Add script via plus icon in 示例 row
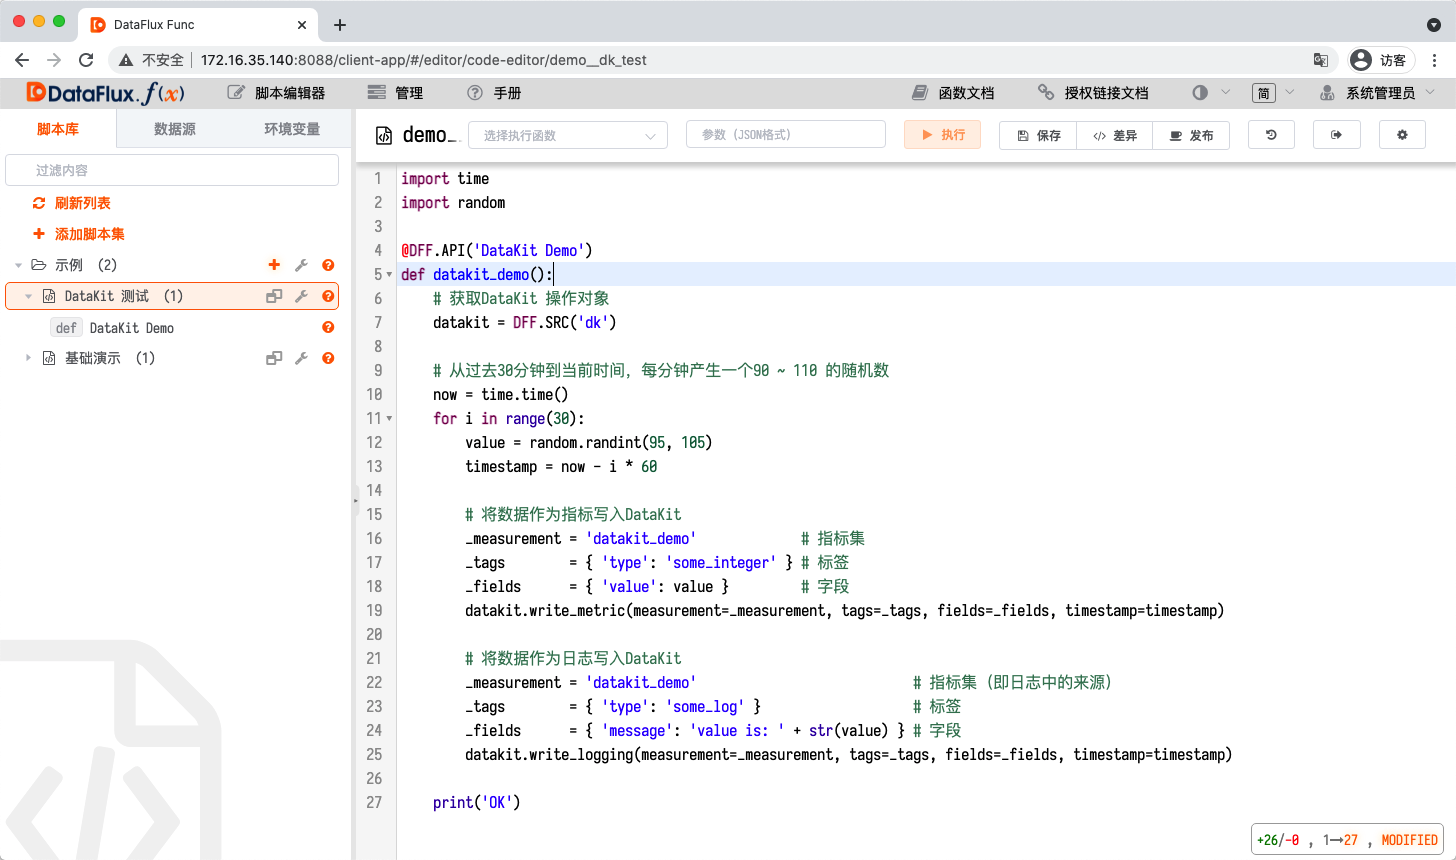This screenshot has width=1456, height=860. click(274, 265)
